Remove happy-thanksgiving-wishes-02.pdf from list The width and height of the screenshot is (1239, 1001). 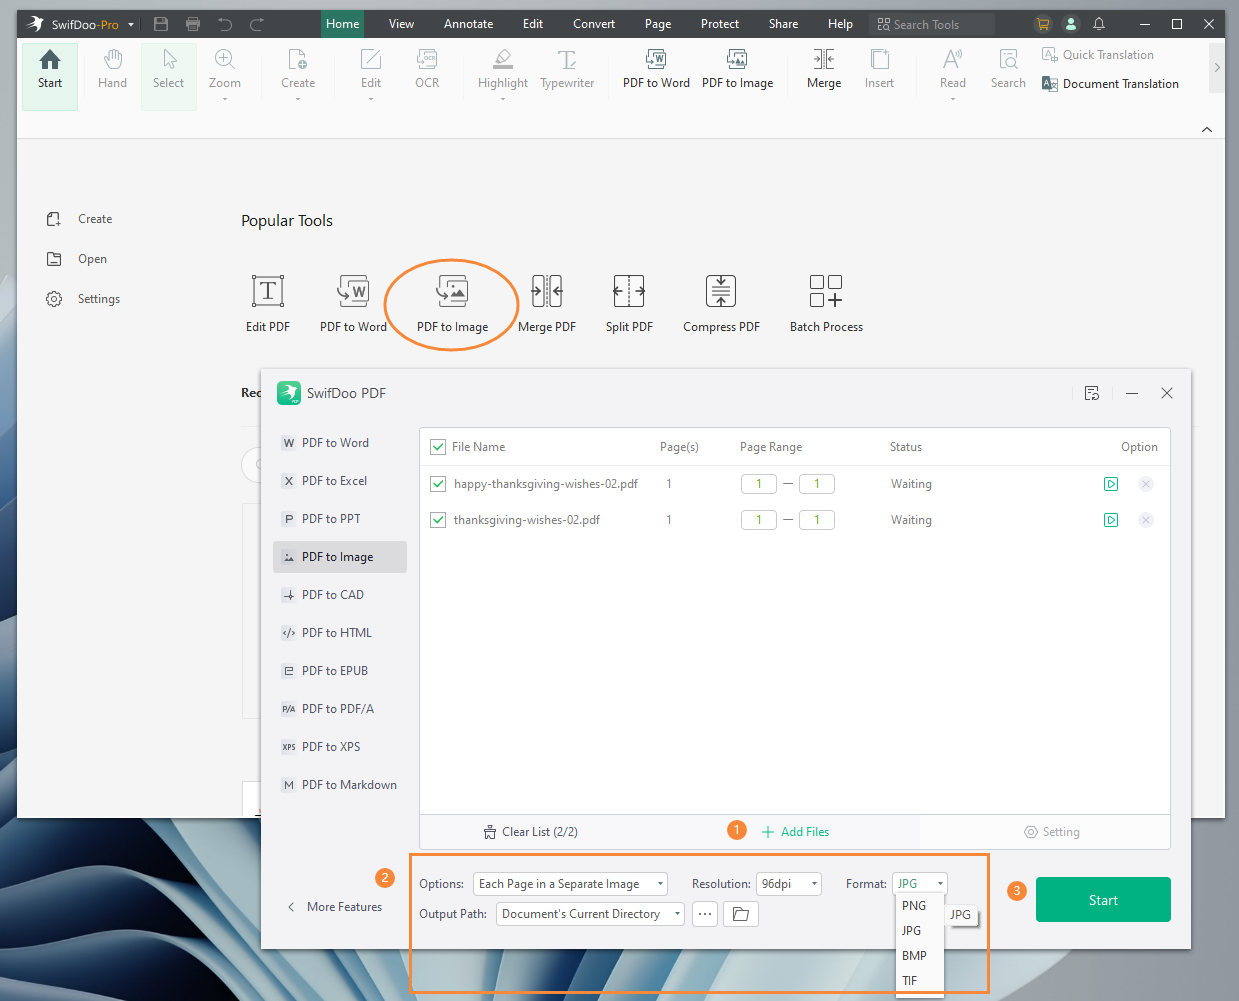[1146, 484]
